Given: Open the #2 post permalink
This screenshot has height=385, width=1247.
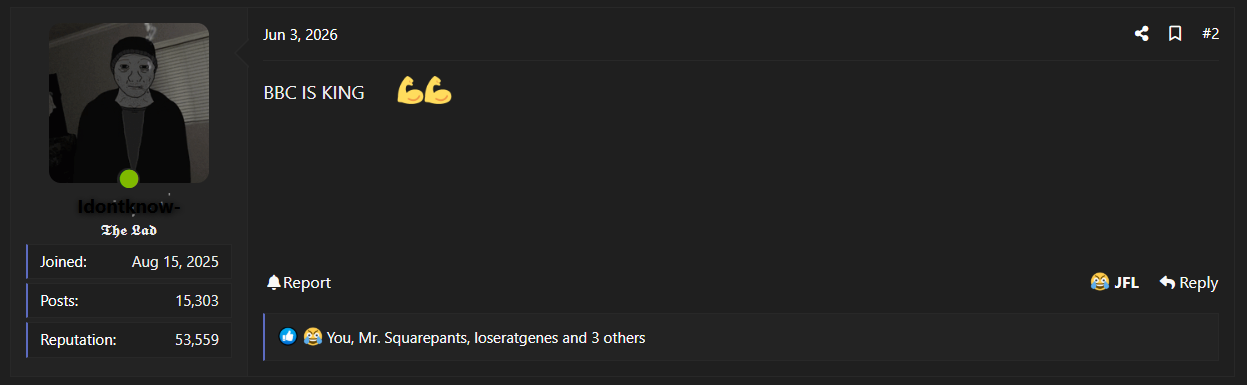Looking at the screenshot, I should point(1210,34).
